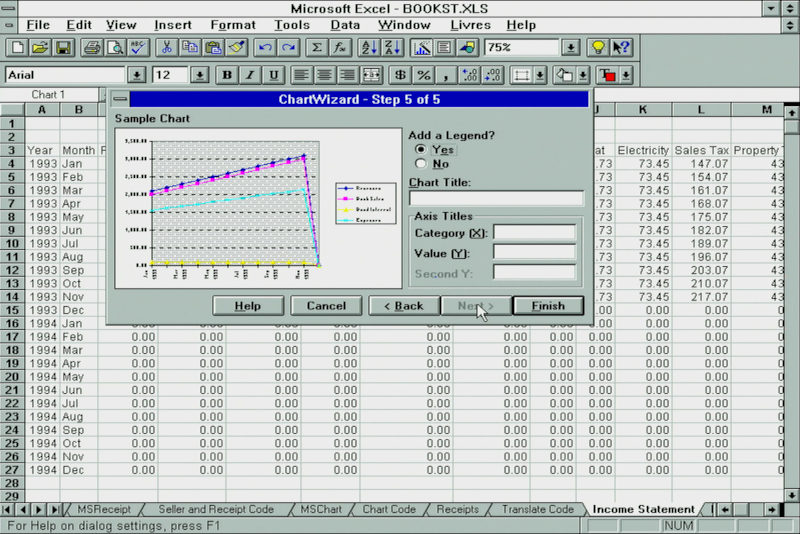Click the Currency style dollar icon
Screen dimensions: 800x534
[x=400, y=75]
